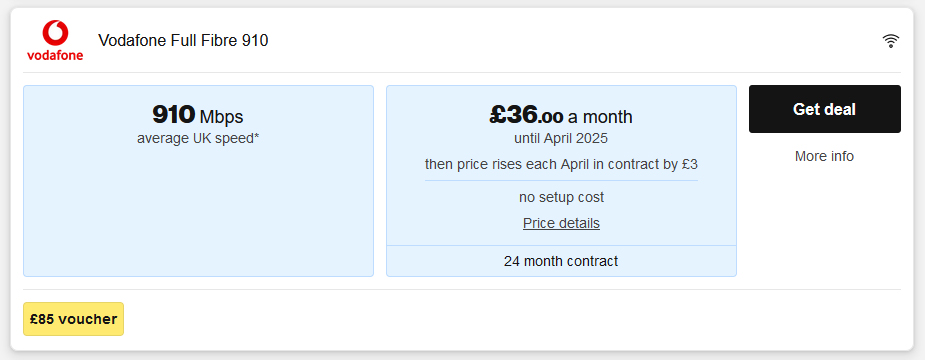Image resolution: width=925 pixels, height=360 pixels.
Task: Click the £36.00 a month price
Action: [x=561, y=115]
